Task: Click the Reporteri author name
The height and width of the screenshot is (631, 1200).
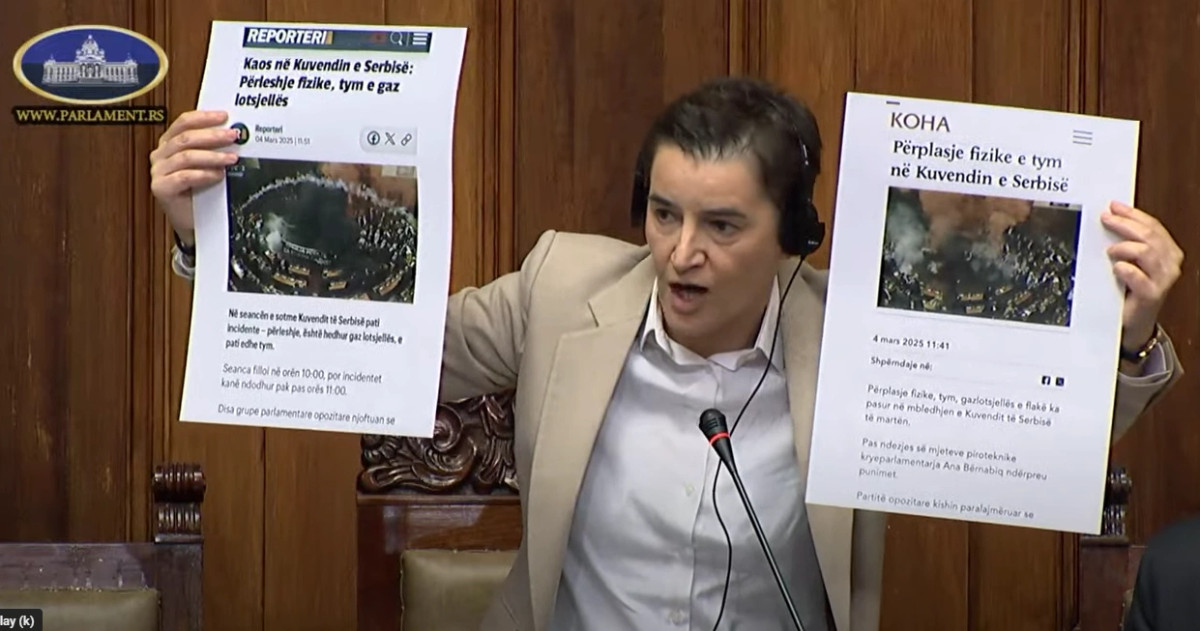Action: [269, 129]
